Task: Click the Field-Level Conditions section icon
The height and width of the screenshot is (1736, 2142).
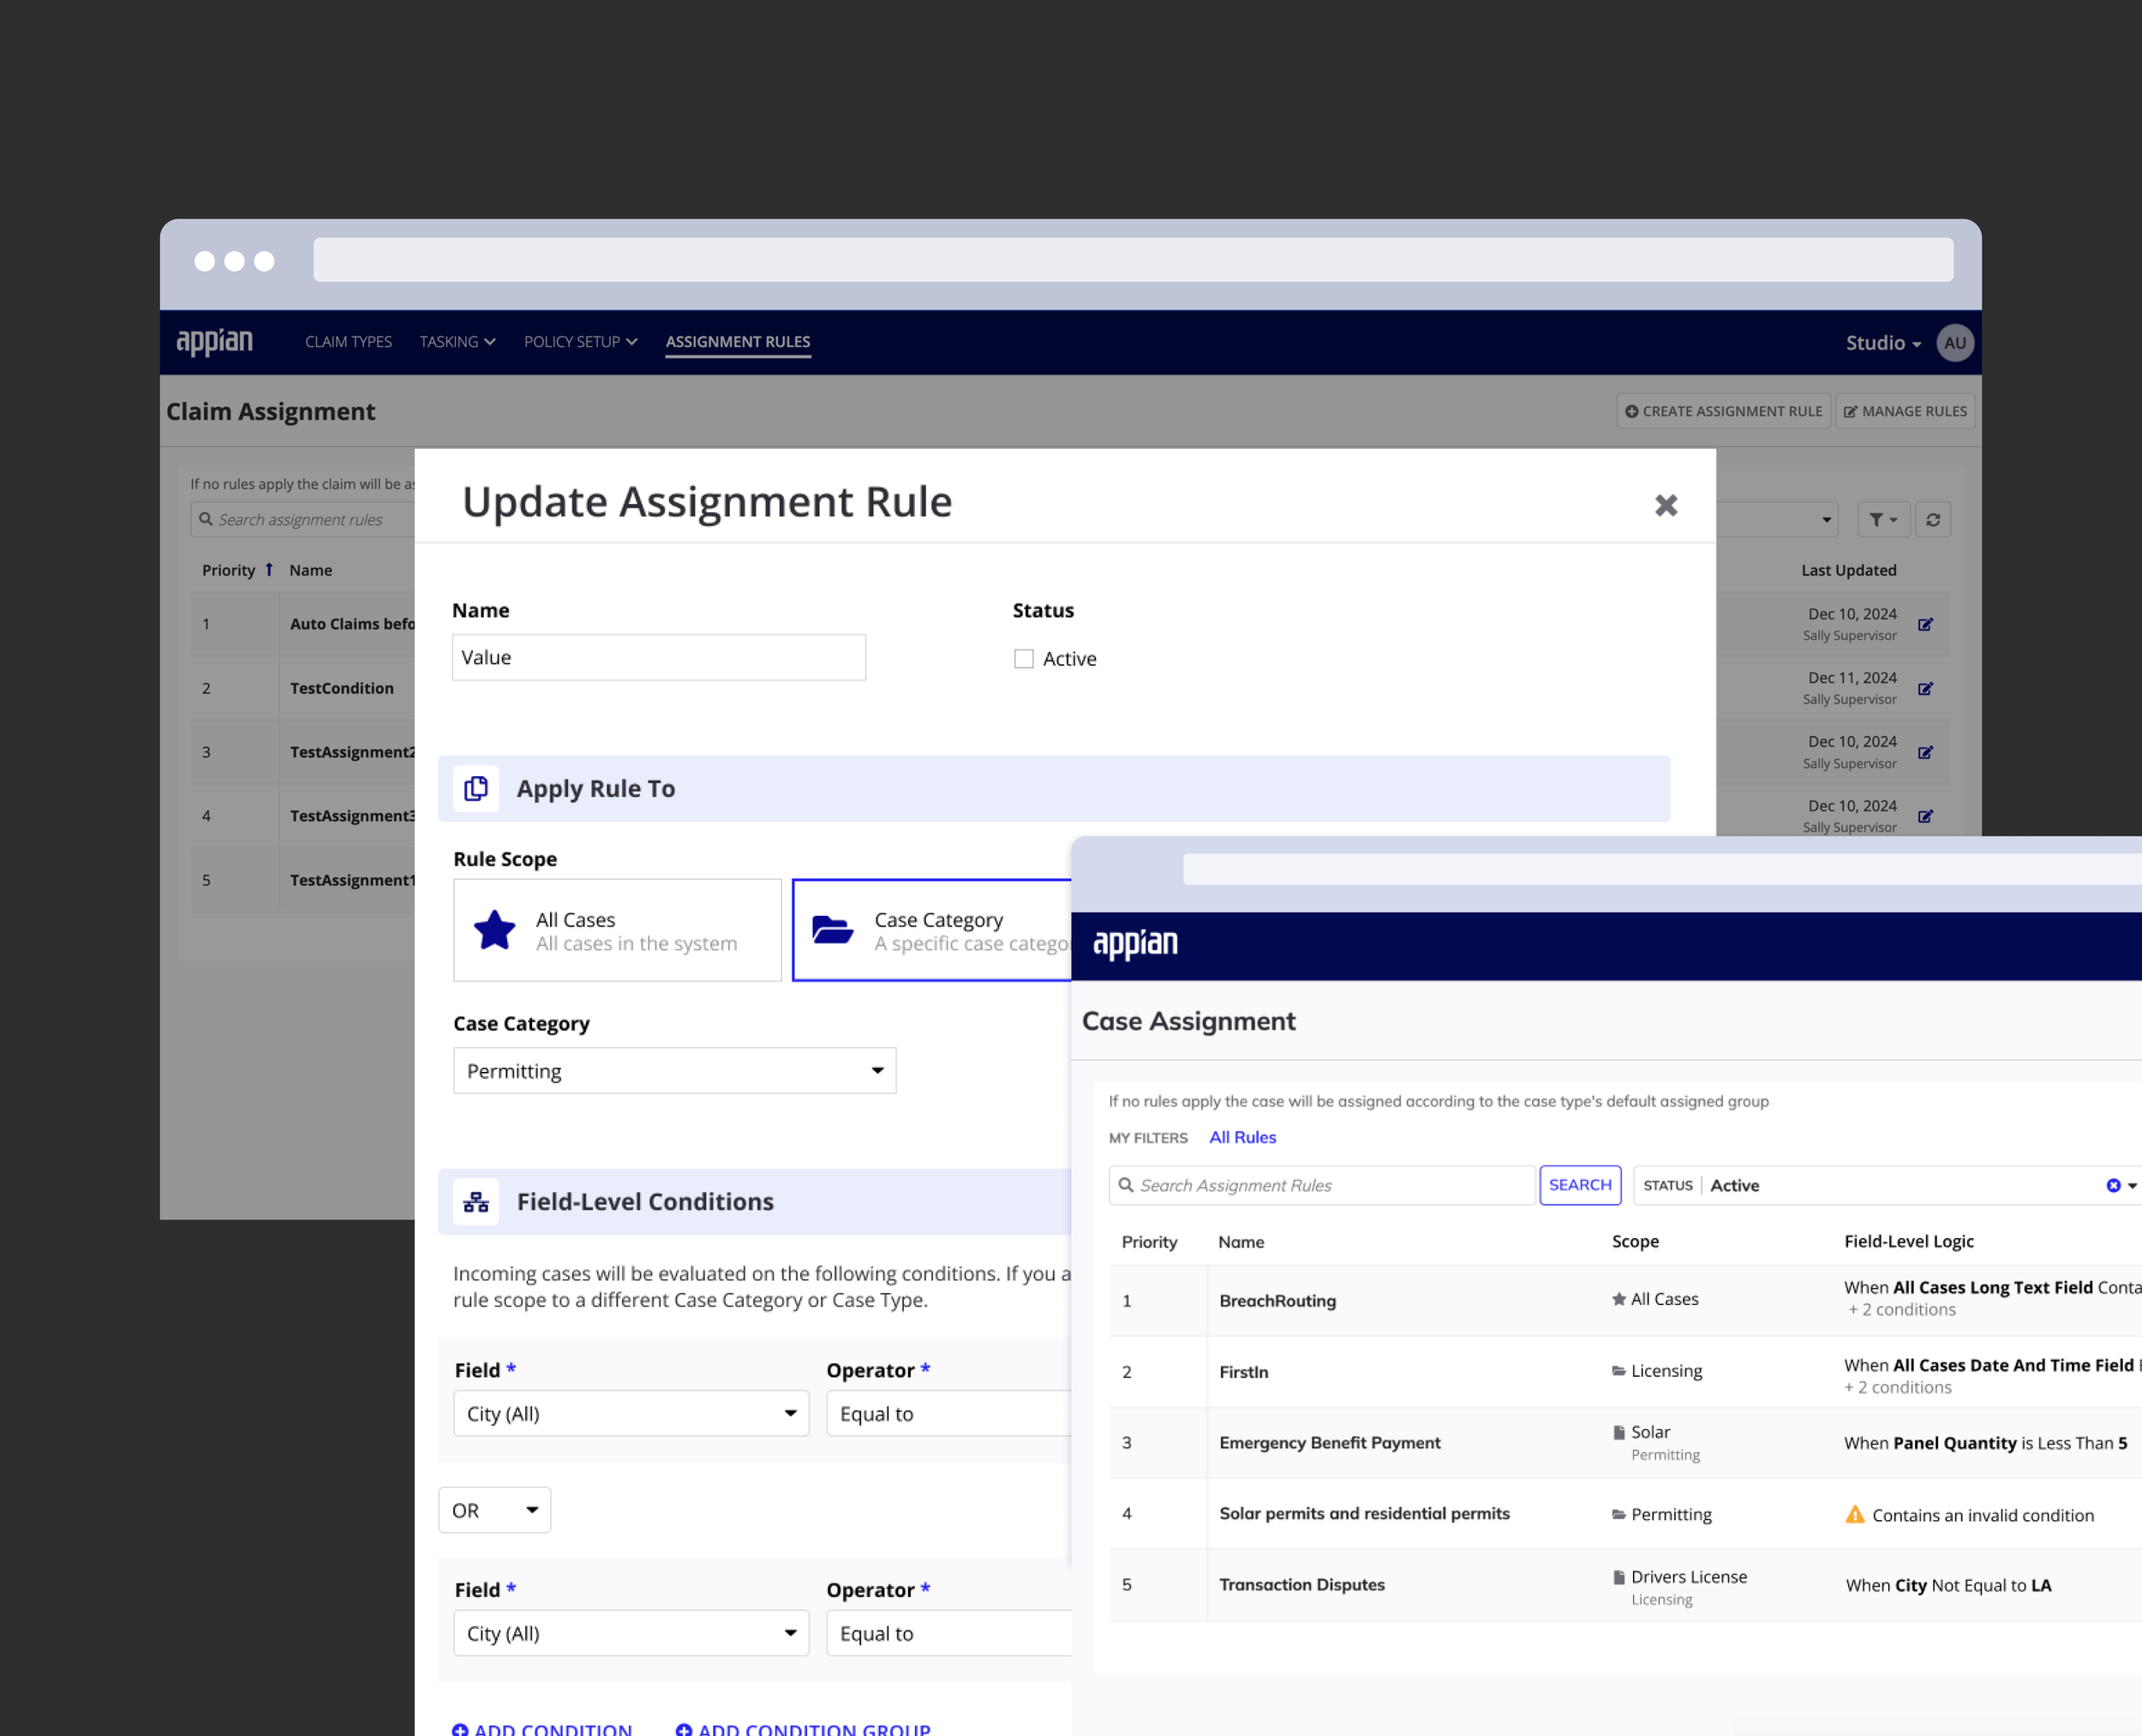Action: (476, 1201)
